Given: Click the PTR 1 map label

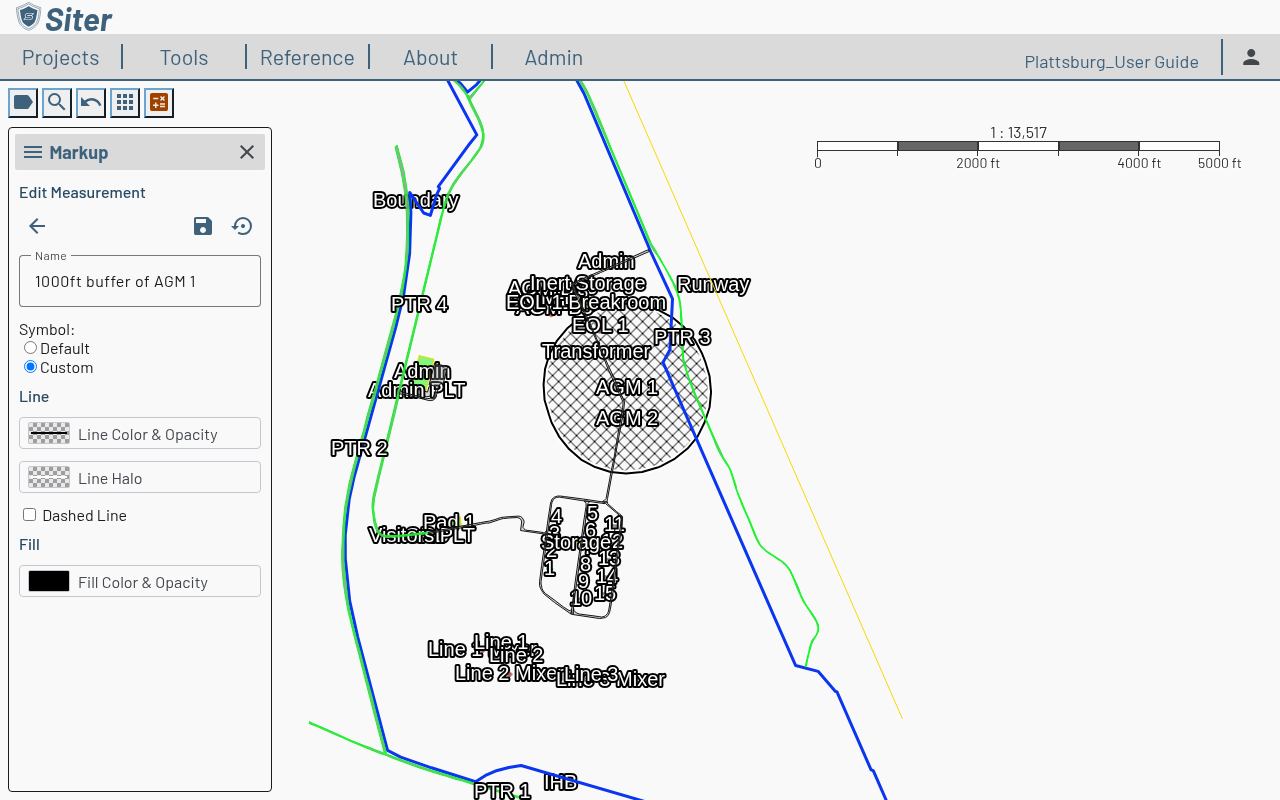Looking at the screenshot, I should click(x=502, y=791).
